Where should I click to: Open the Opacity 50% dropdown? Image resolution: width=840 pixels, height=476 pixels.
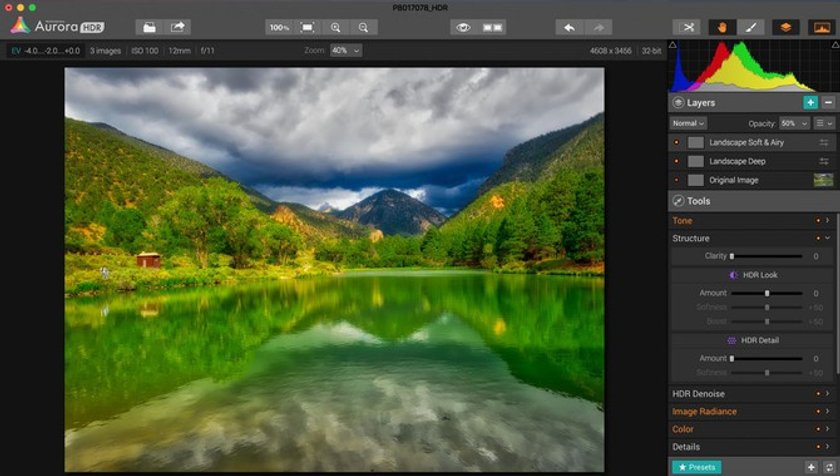tap(794, 123)
